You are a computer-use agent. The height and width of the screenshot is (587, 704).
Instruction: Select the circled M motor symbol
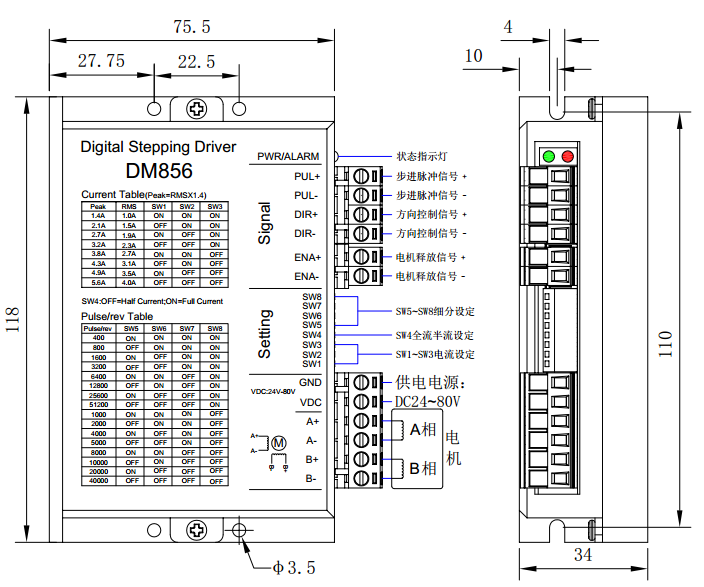(279, 443)
